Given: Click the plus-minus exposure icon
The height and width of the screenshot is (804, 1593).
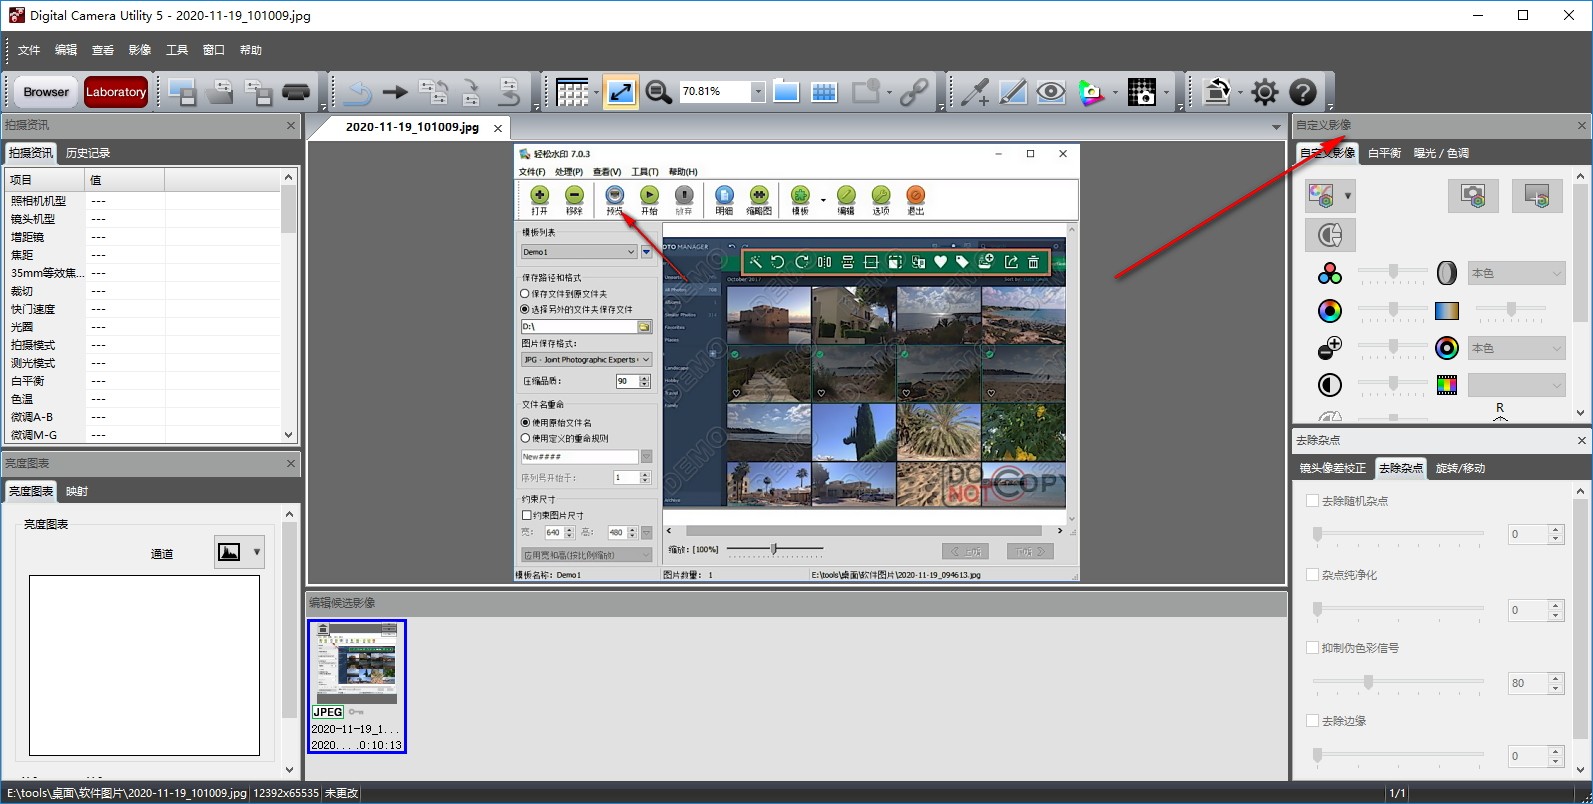Looking at the screenshot, I should tap(1330, 348).
